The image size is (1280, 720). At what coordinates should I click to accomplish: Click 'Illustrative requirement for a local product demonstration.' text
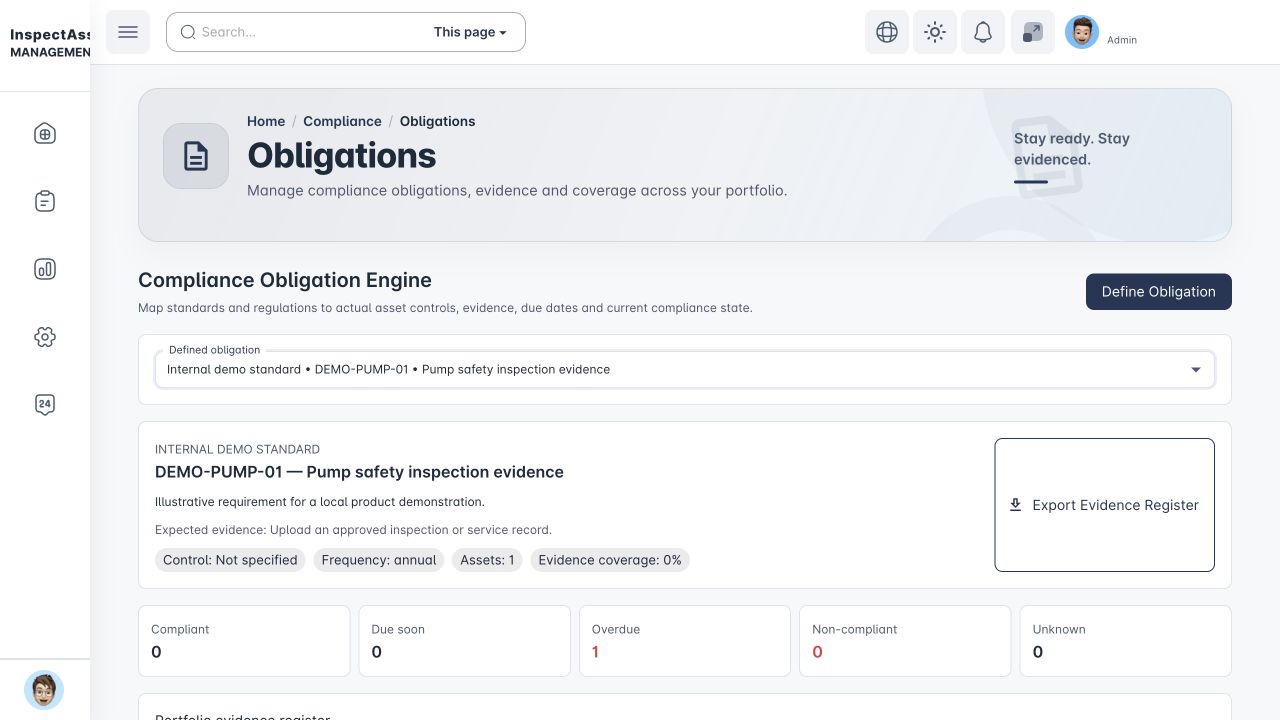tap(320, 502)
